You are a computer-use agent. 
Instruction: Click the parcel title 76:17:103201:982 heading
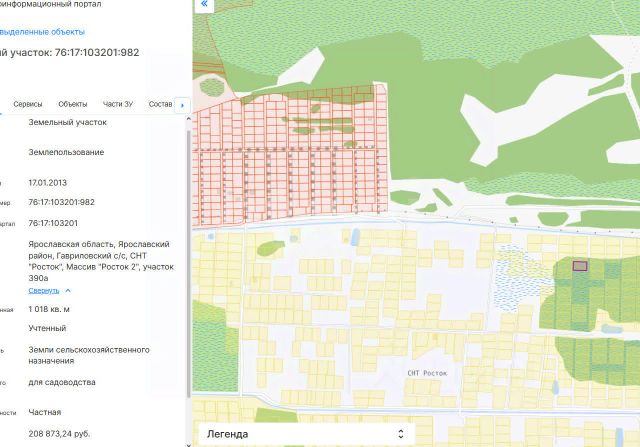[x=69, y=53]
